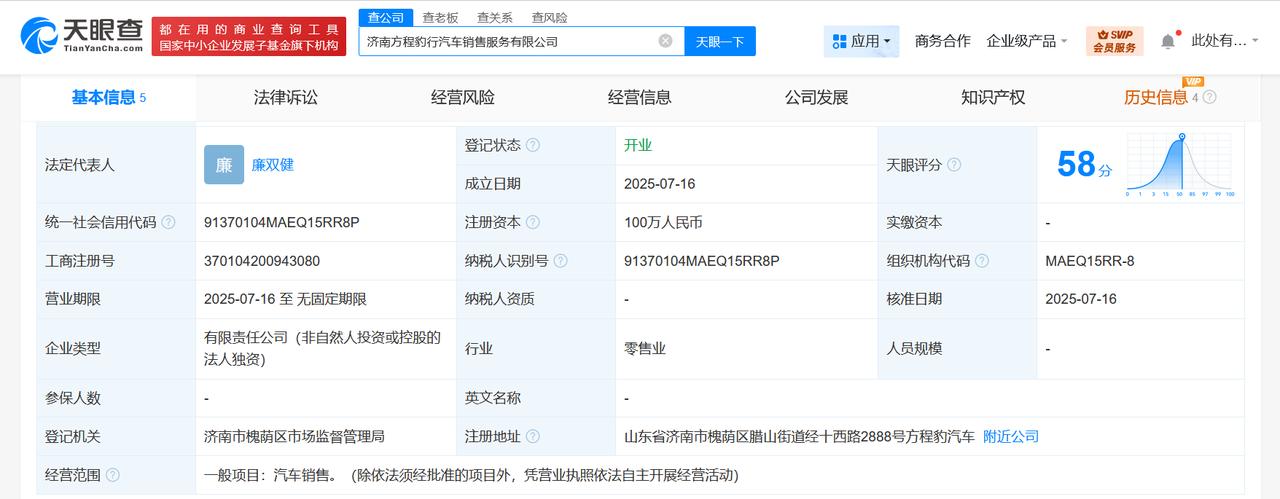The height and width of the screenshot is (499, 1280).
Task: Open the help icon beside 历史信息 tab
Action: 1210,97
